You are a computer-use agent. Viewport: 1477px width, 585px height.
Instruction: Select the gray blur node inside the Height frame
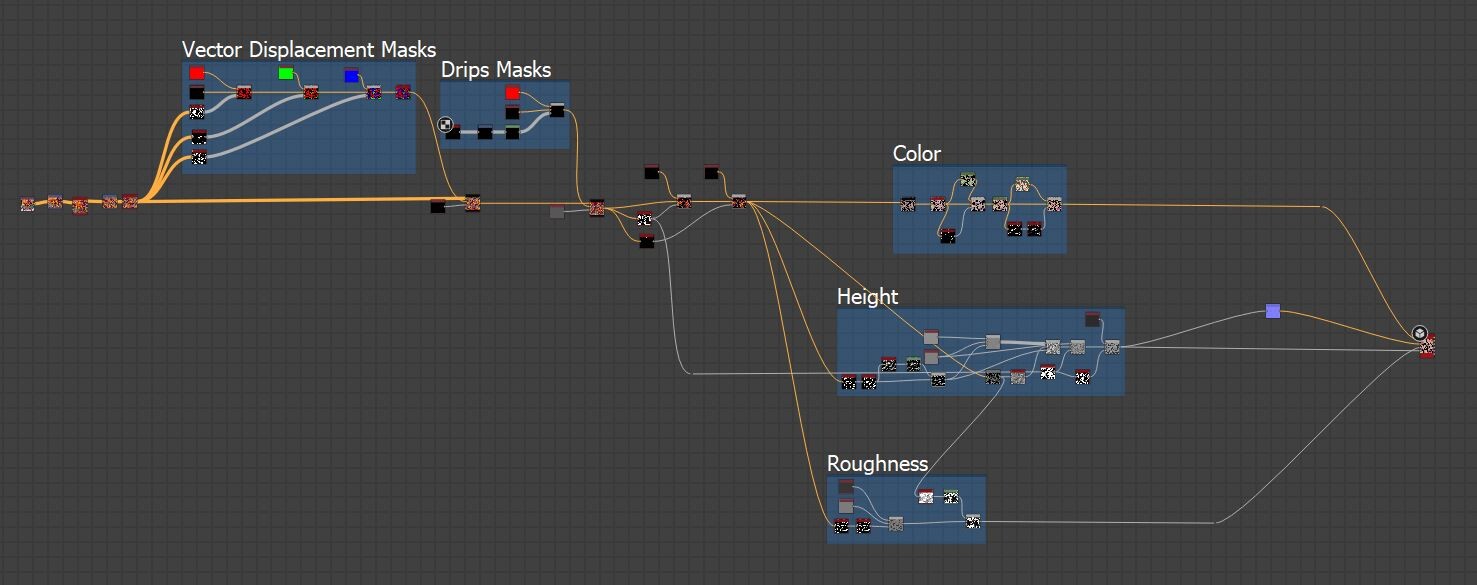[992, 342]
